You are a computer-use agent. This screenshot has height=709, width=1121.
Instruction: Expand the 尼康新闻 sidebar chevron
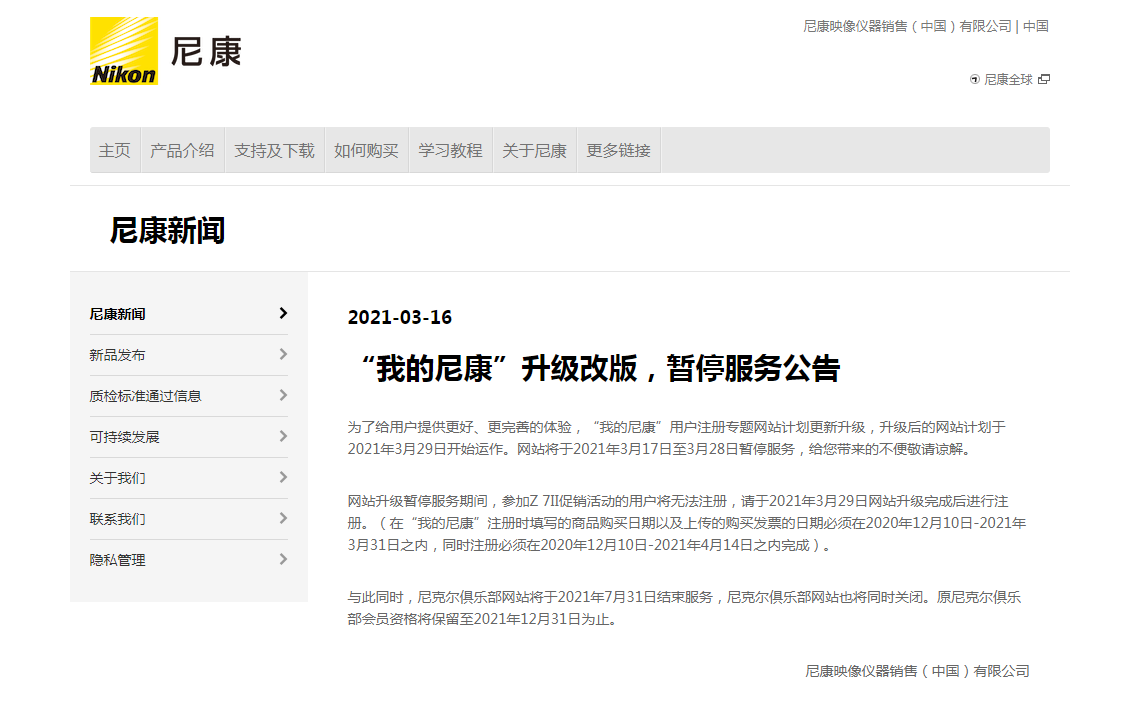tap(283, 313)
